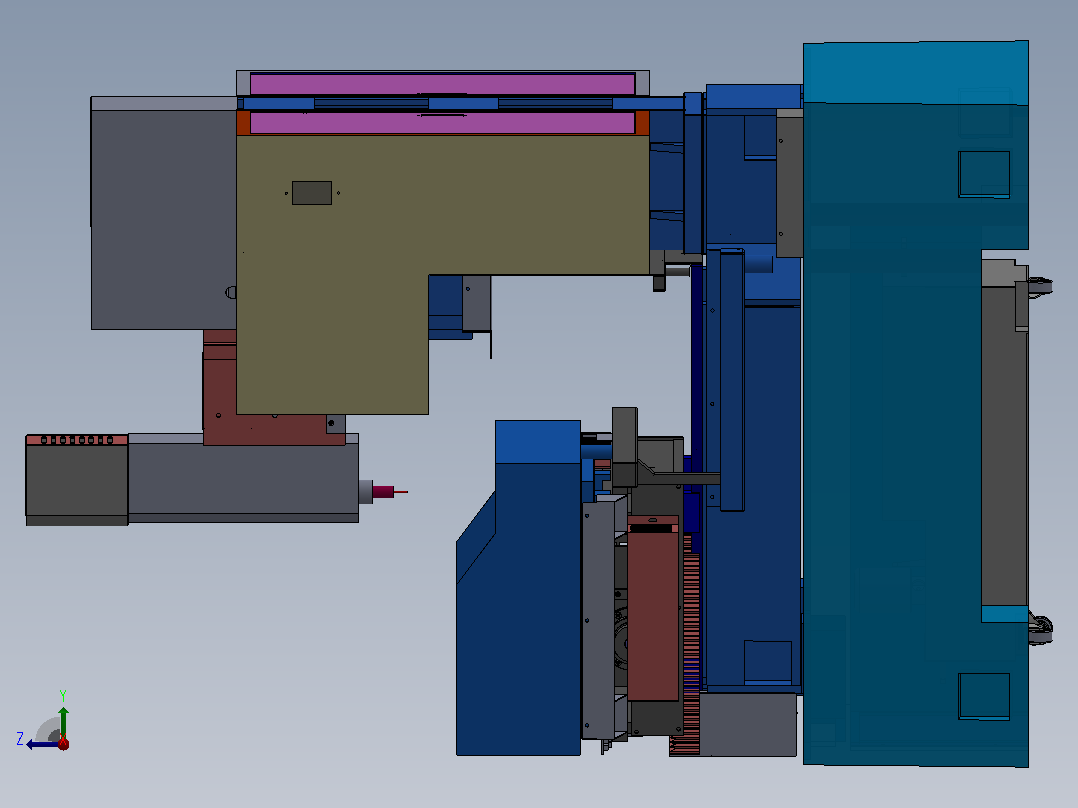Image resolution: width=1078 pixels, height=808 pixels.
Task: Pick the upper magenta bar at the top
Action: point(442,84)
